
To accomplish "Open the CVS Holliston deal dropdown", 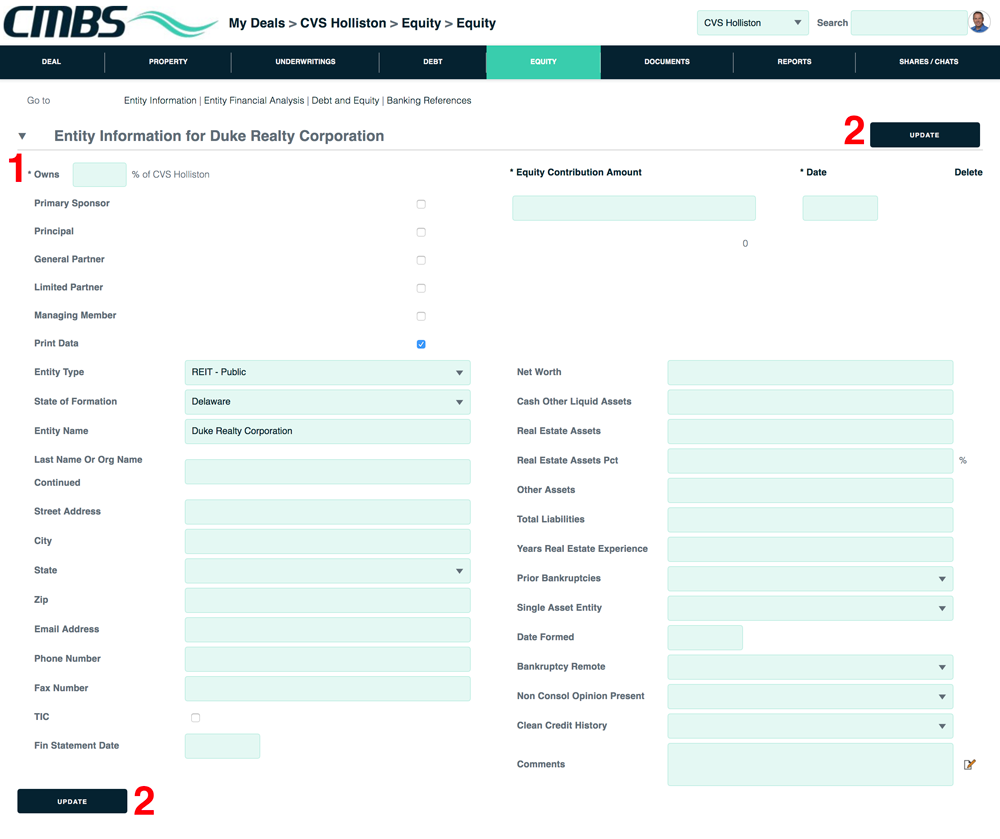I will pyautogui.click(x=753, y=23).
